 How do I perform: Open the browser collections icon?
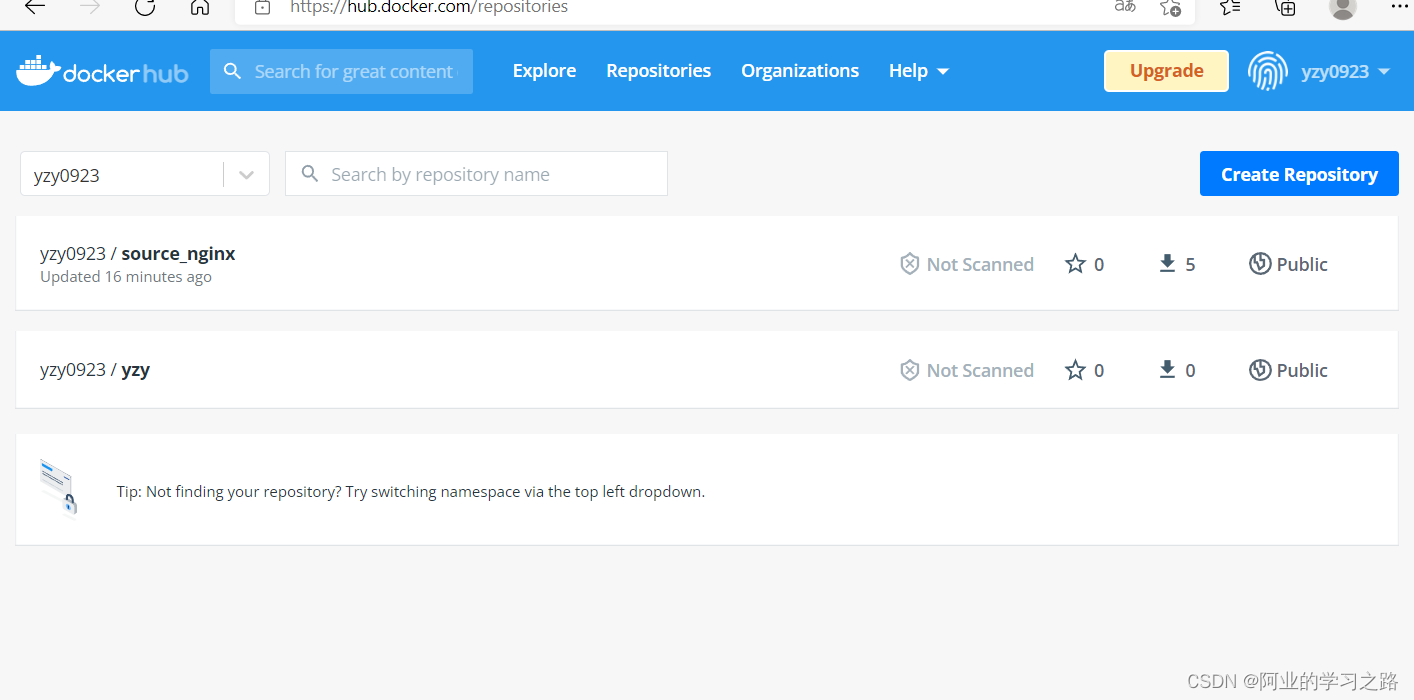1286,7
